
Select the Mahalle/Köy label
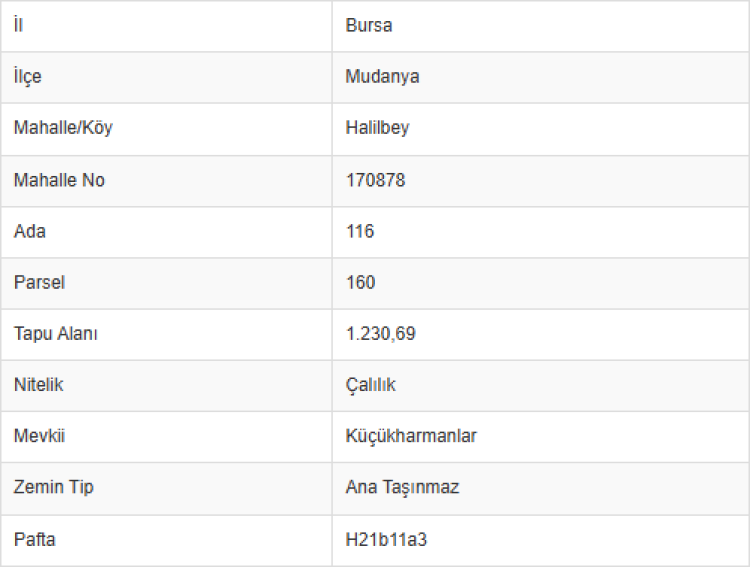point(56,128)
